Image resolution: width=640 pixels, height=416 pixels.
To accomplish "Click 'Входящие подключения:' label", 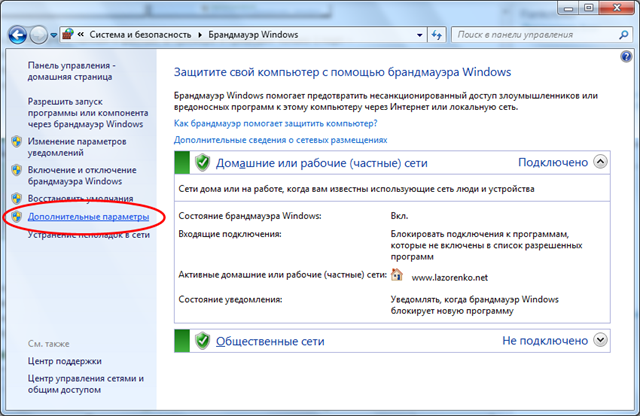I will point(230,234).
